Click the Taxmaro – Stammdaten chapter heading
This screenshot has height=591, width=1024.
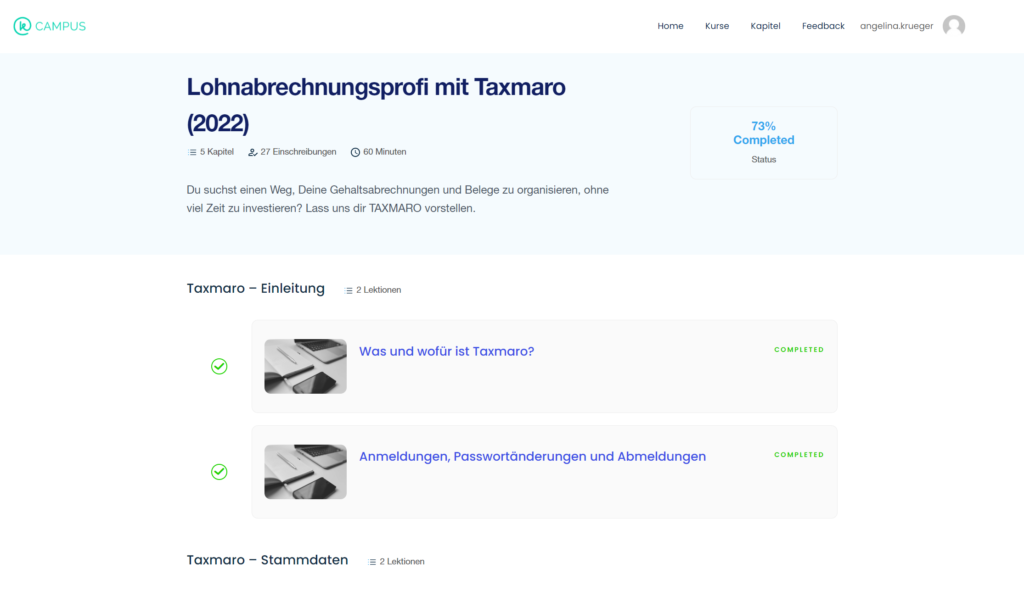[267, 560]
